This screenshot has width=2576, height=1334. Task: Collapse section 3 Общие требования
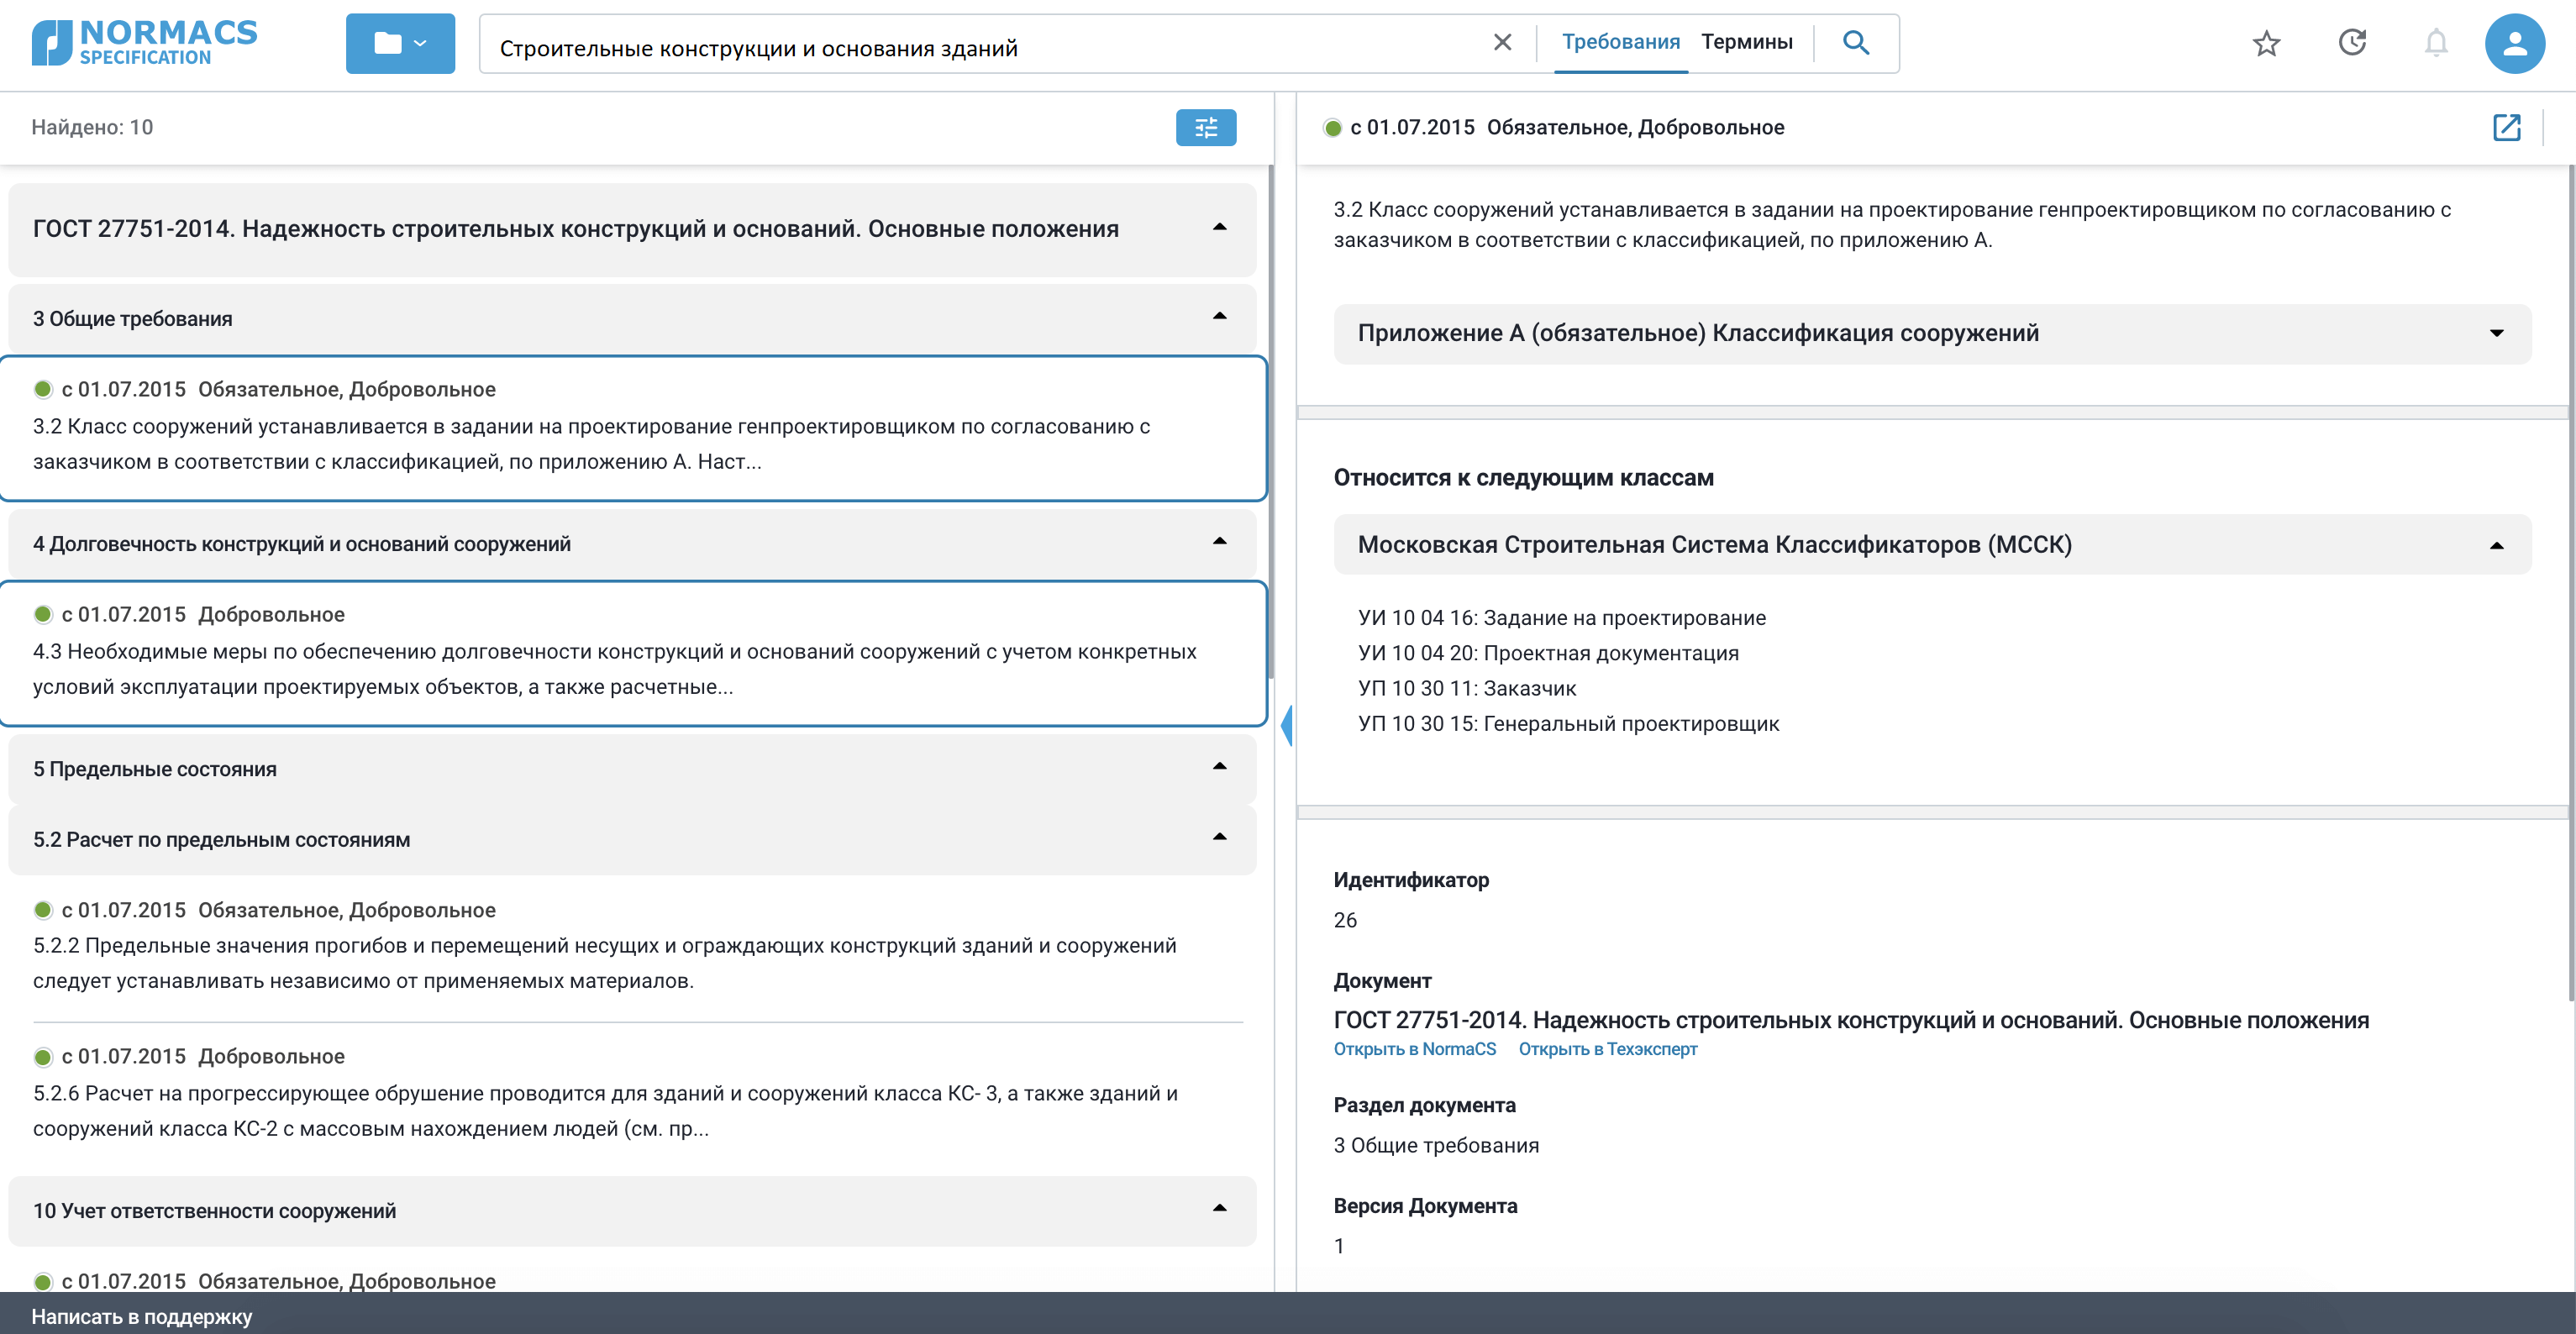pos(1219,317)
